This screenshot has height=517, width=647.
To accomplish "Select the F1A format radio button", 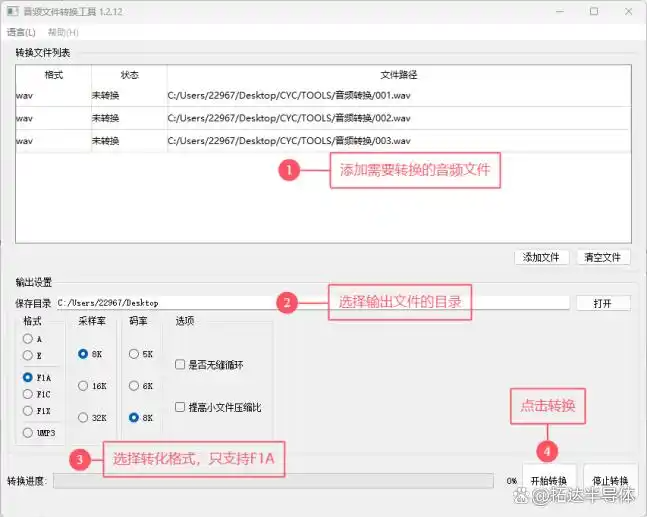I will coord(28,377).
